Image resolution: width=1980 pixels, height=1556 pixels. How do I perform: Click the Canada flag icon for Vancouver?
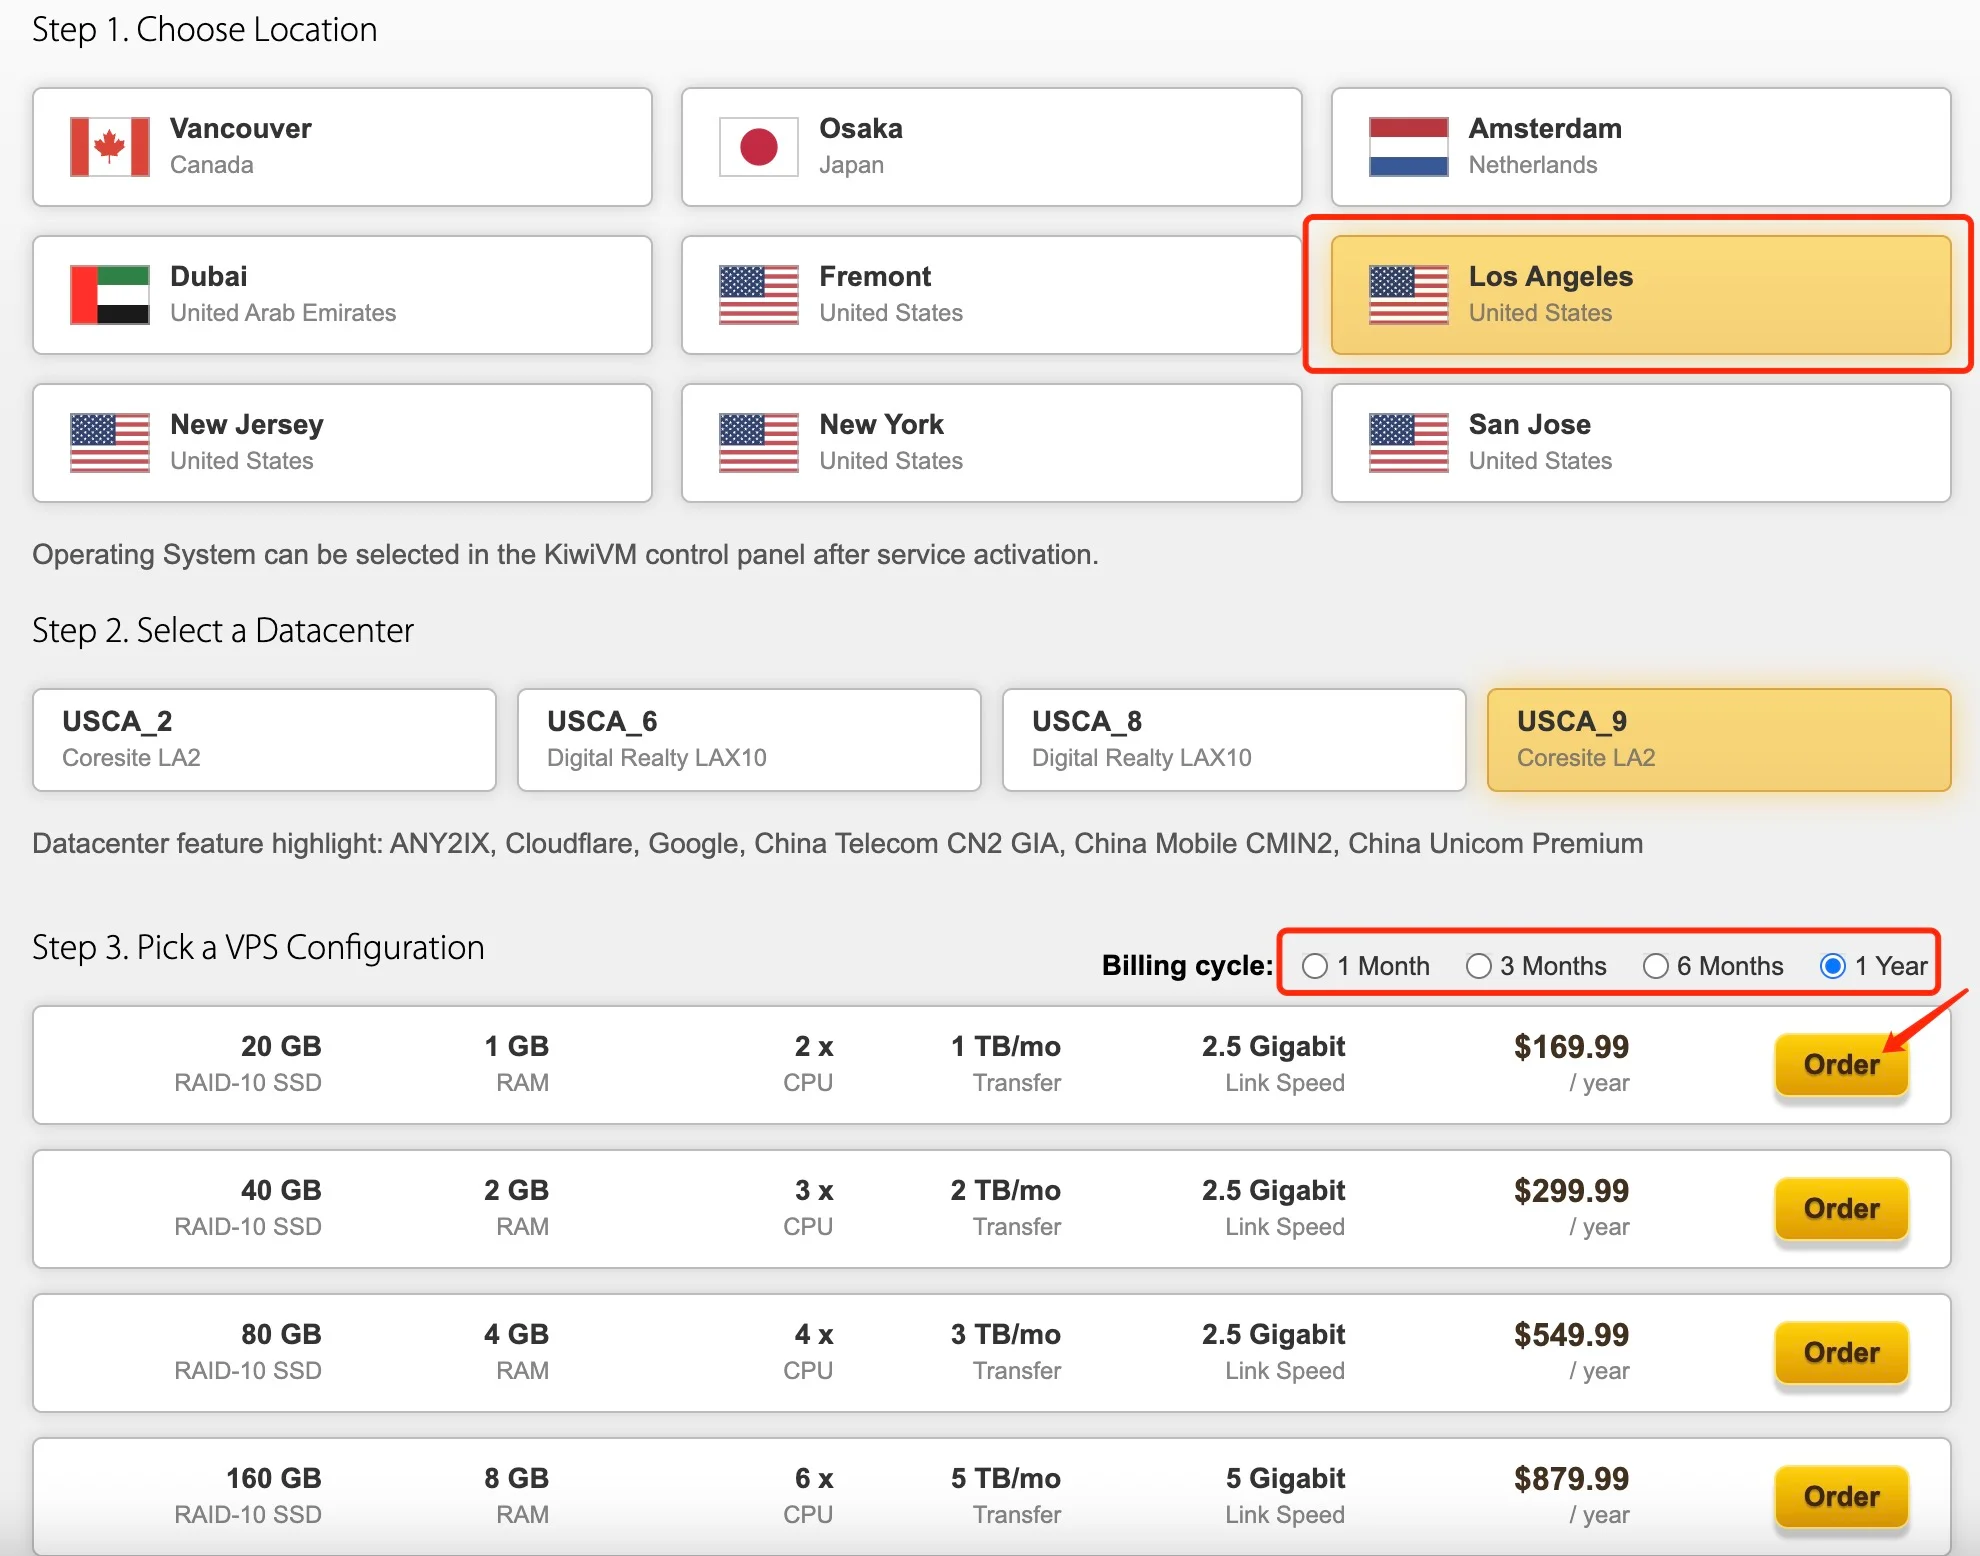110,147
